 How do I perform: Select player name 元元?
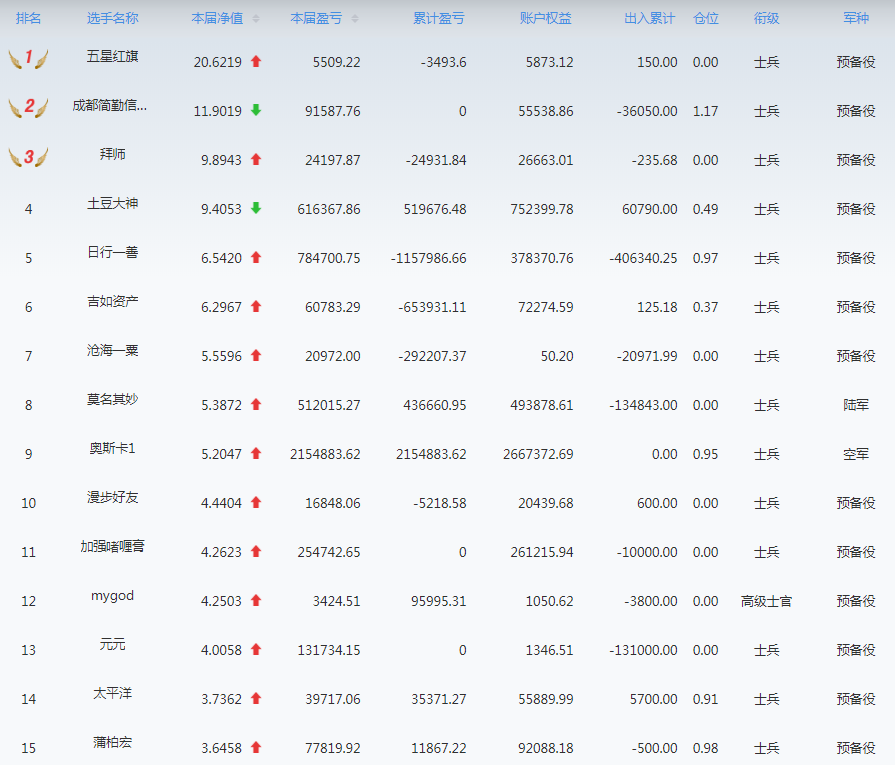(112, 645)
